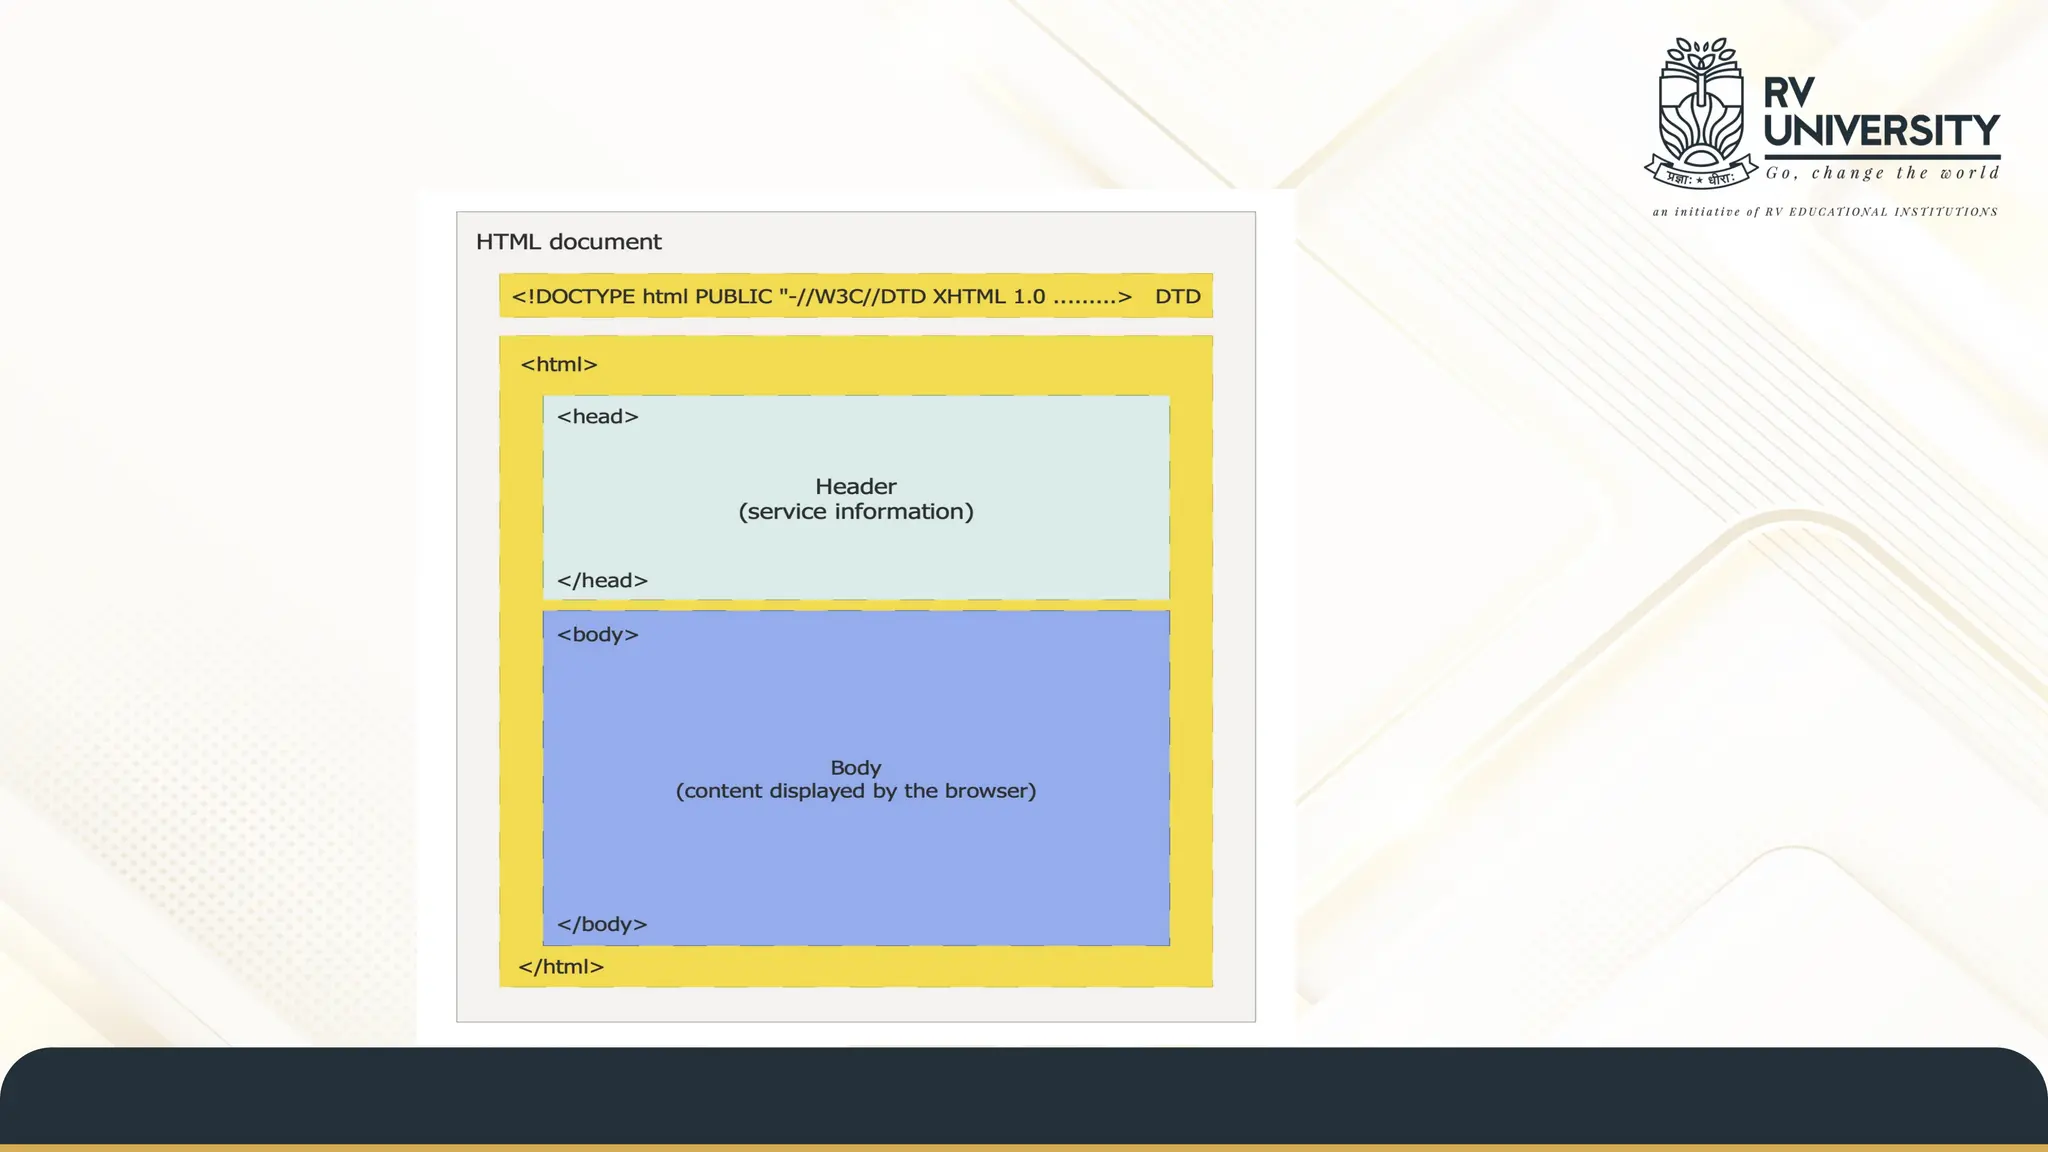Click the opening <html> tag
Viewport: 2048px width, 1152px height.
coord(558,365)
